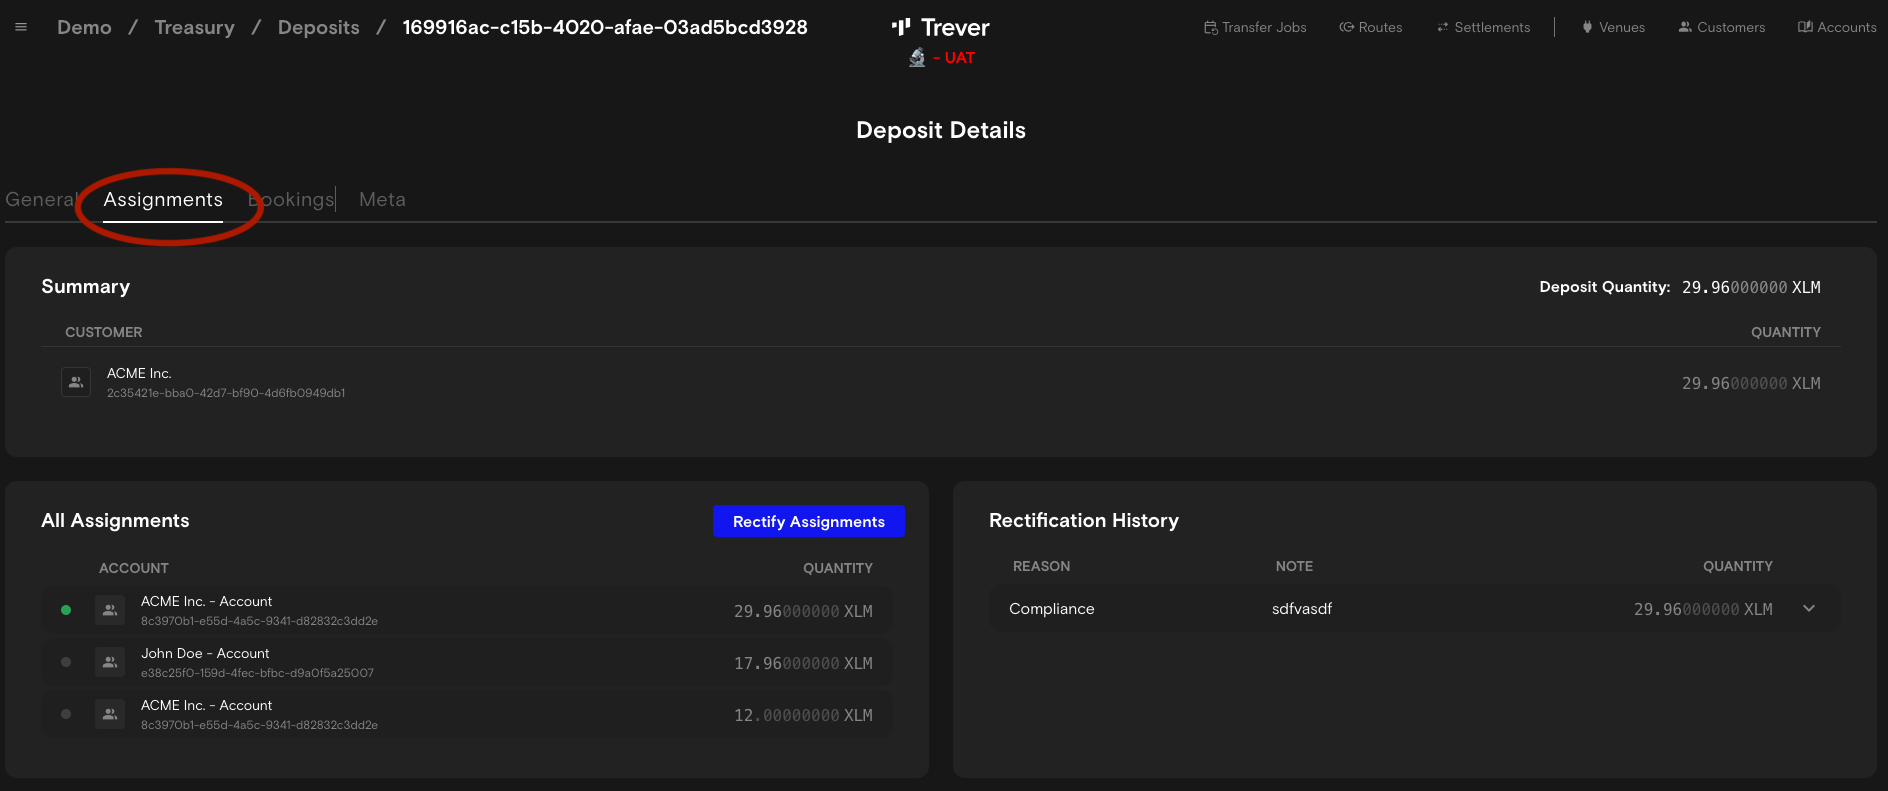Switch to the General tab
Image resolution: width=1888 pixels, height=791 pixels.
click(x=40, y=200)
